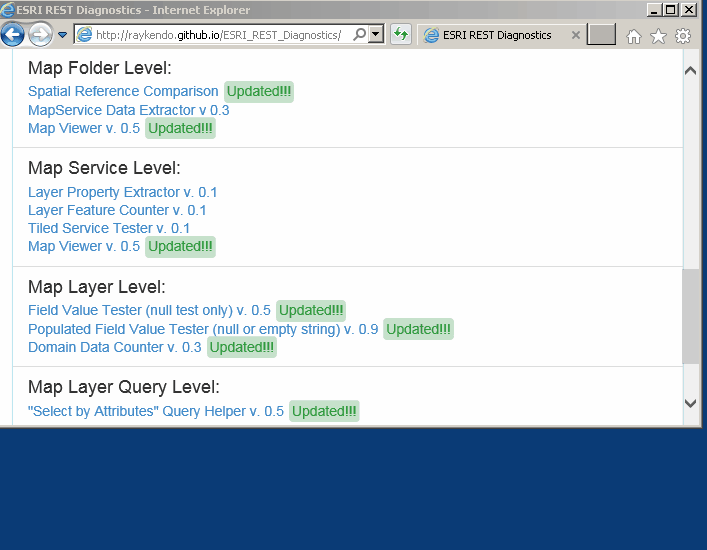Select the ESRI REST Diagnostics tab
Image resolution: width=707 pixels, height=550 pixels.
[x=497, y=35]
